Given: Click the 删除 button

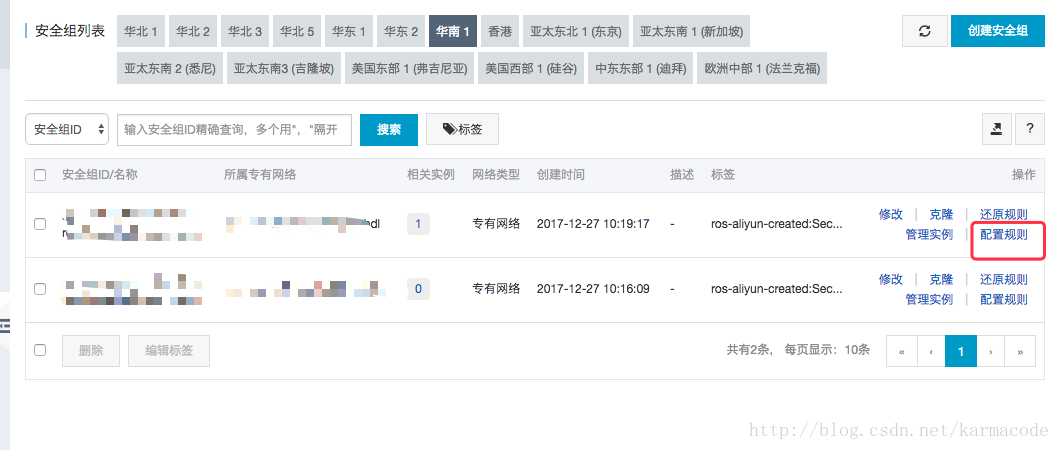Looking at the screenshot, I should [x=91, y=350].
